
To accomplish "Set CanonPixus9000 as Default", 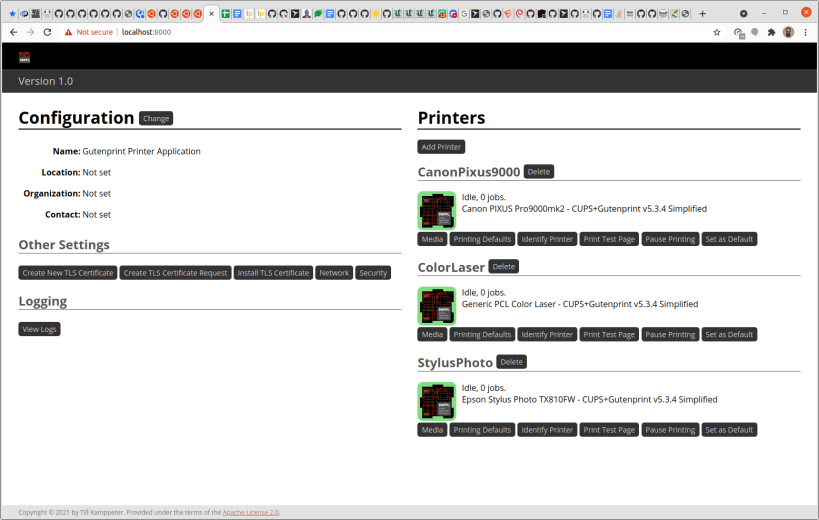I will (x=729, y=239).
